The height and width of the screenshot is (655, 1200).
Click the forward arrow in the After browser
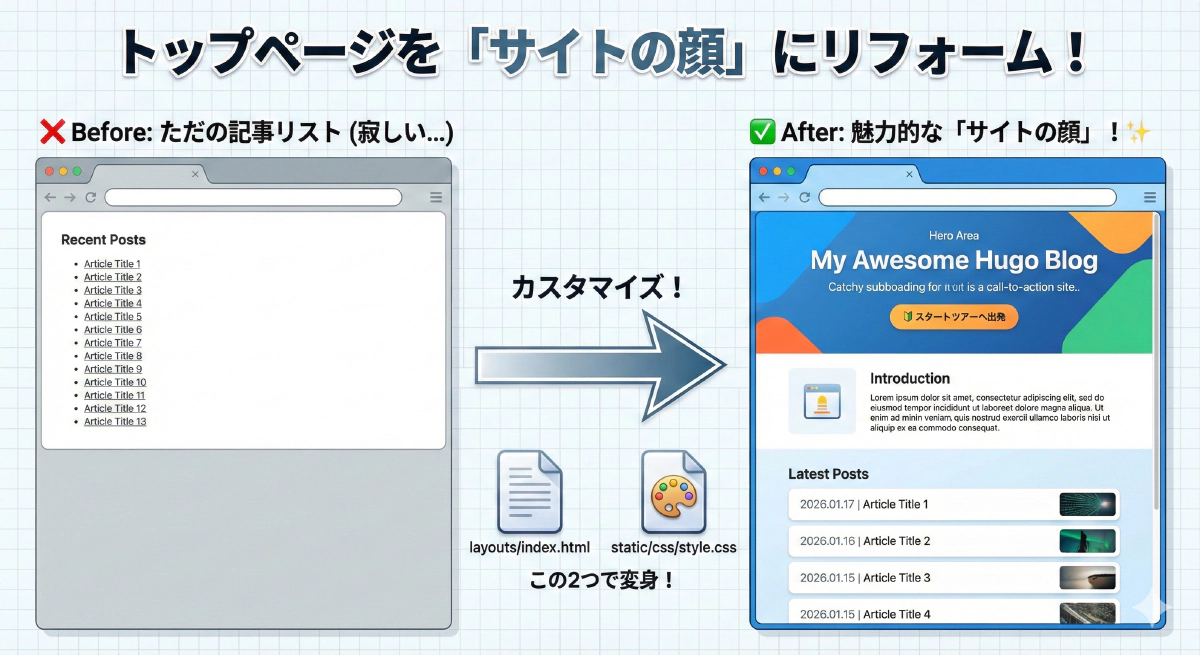tap(784, 197)
